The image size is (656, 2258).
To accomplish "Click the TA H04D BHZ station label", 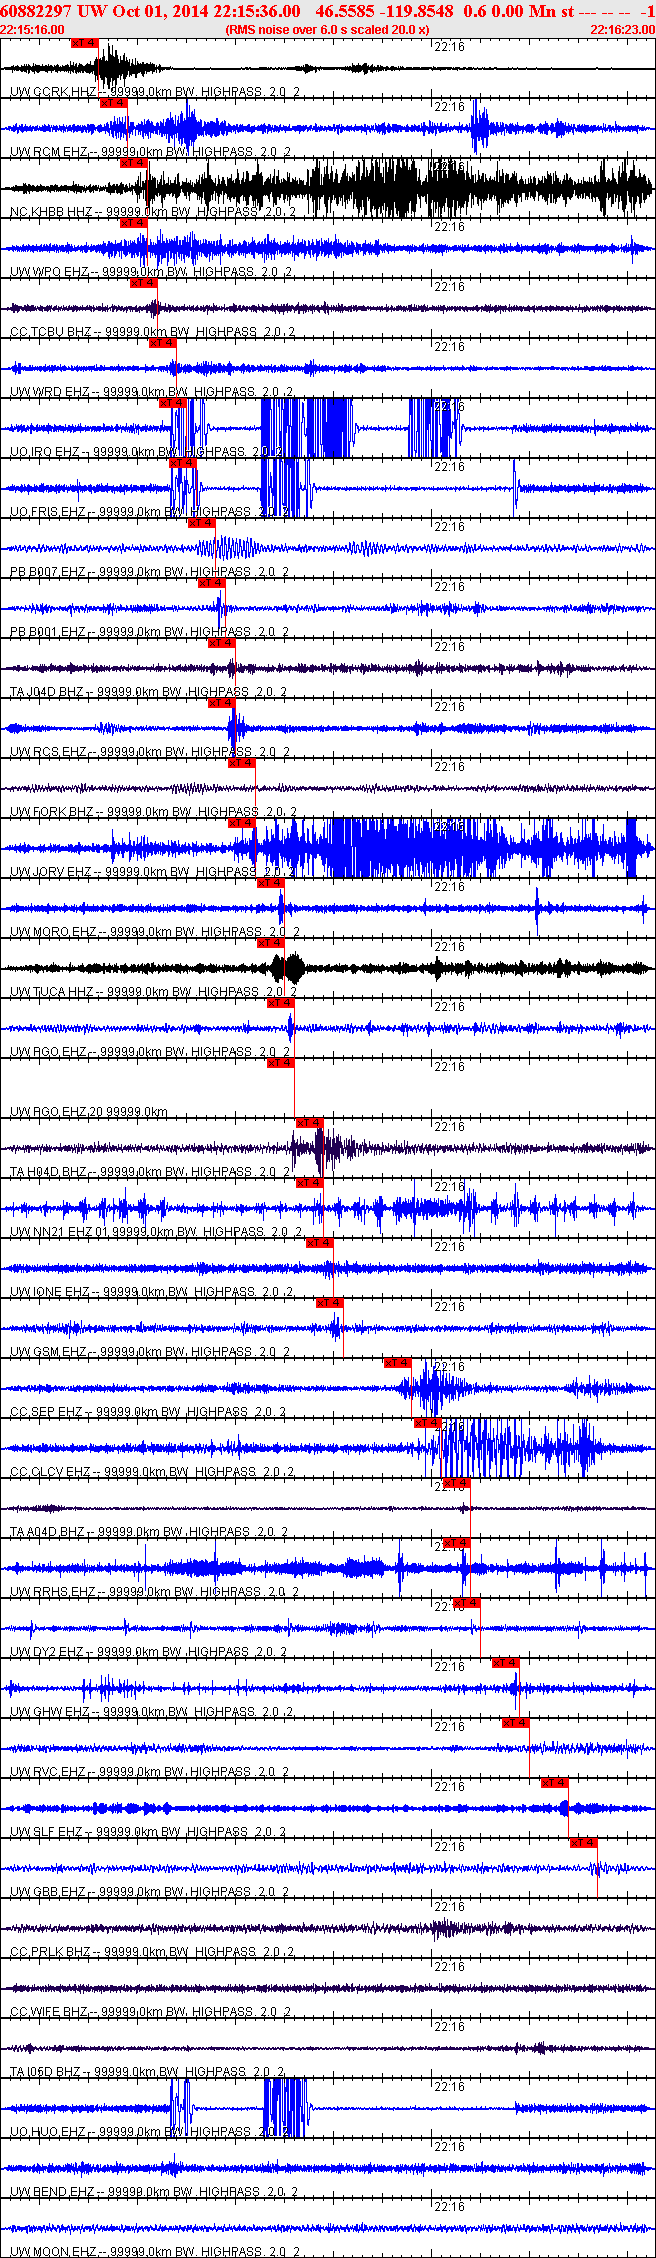I will 150,1172.
